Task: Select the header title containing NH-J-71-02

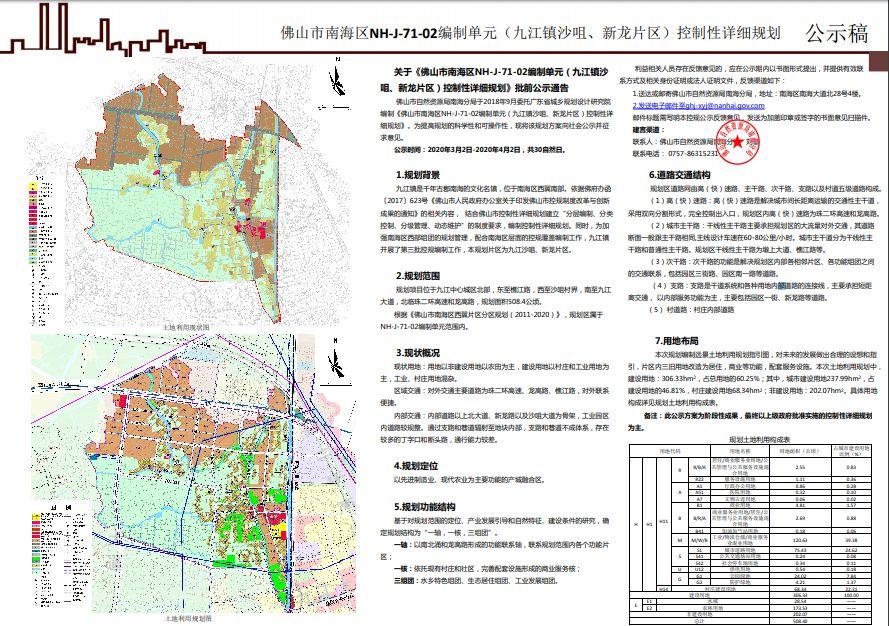Action: (x=530, y=33)
